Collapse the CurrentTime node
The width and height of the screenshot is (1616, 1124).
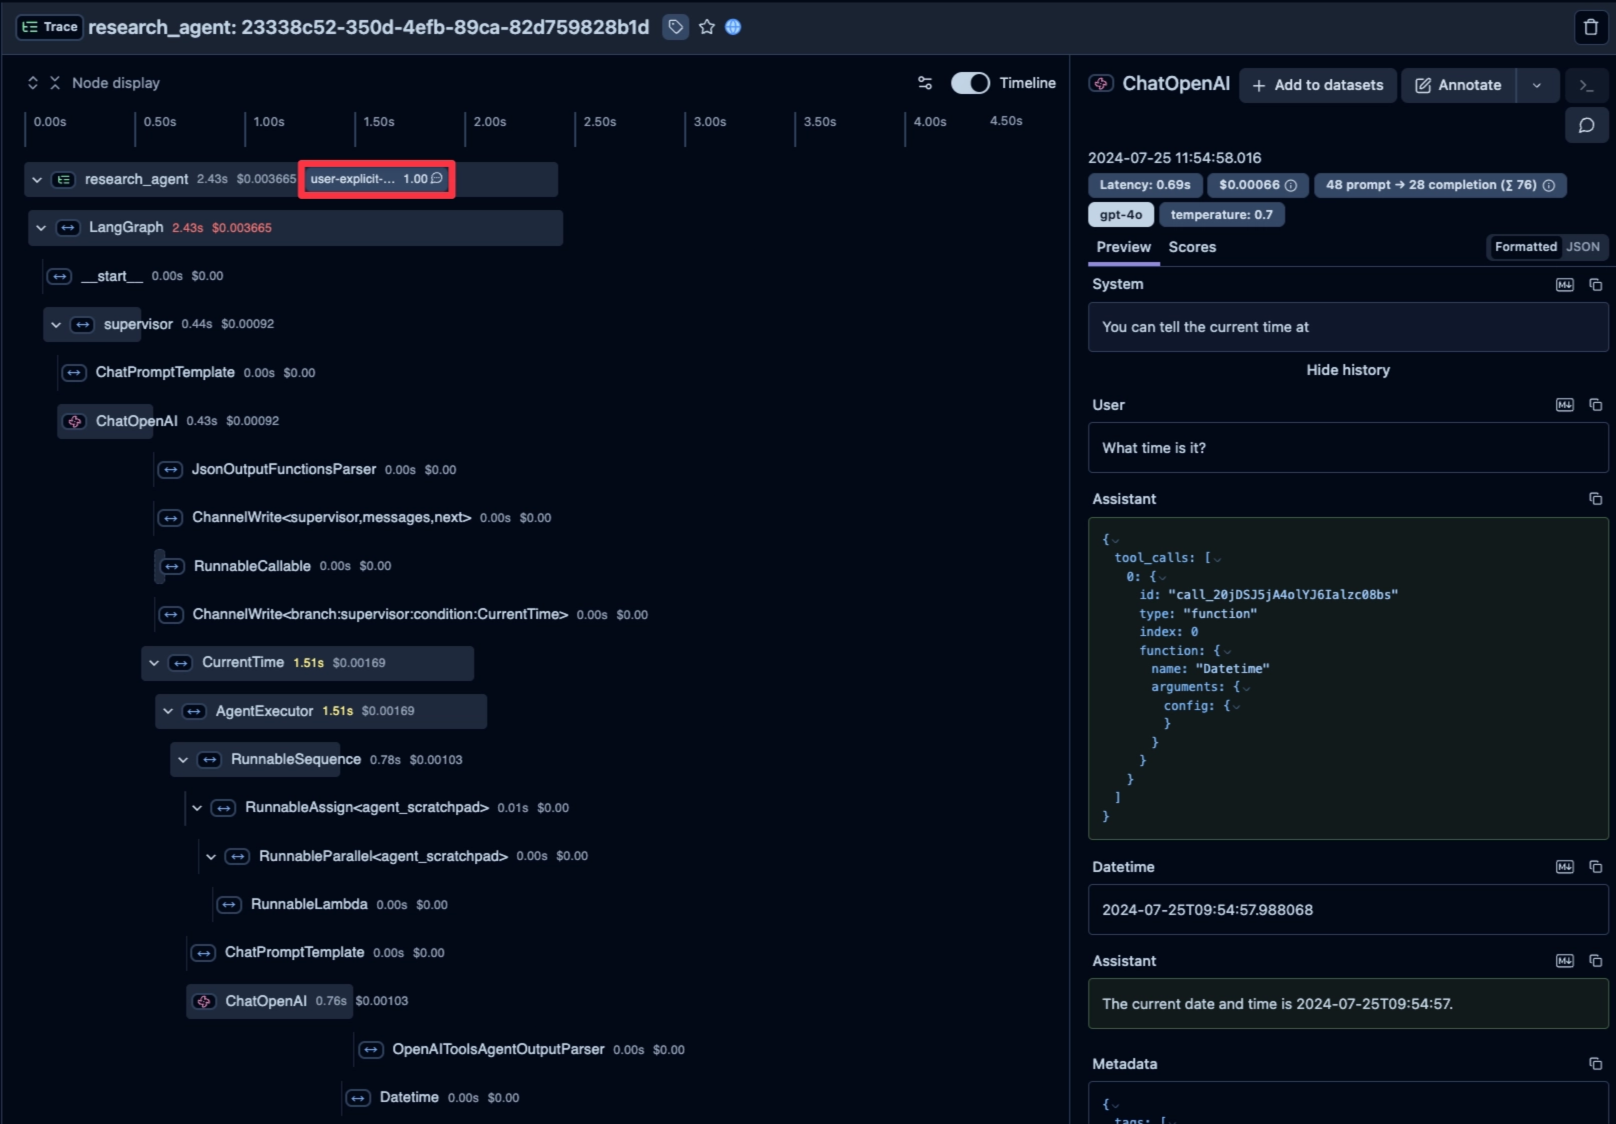click(x=154, y=663)
